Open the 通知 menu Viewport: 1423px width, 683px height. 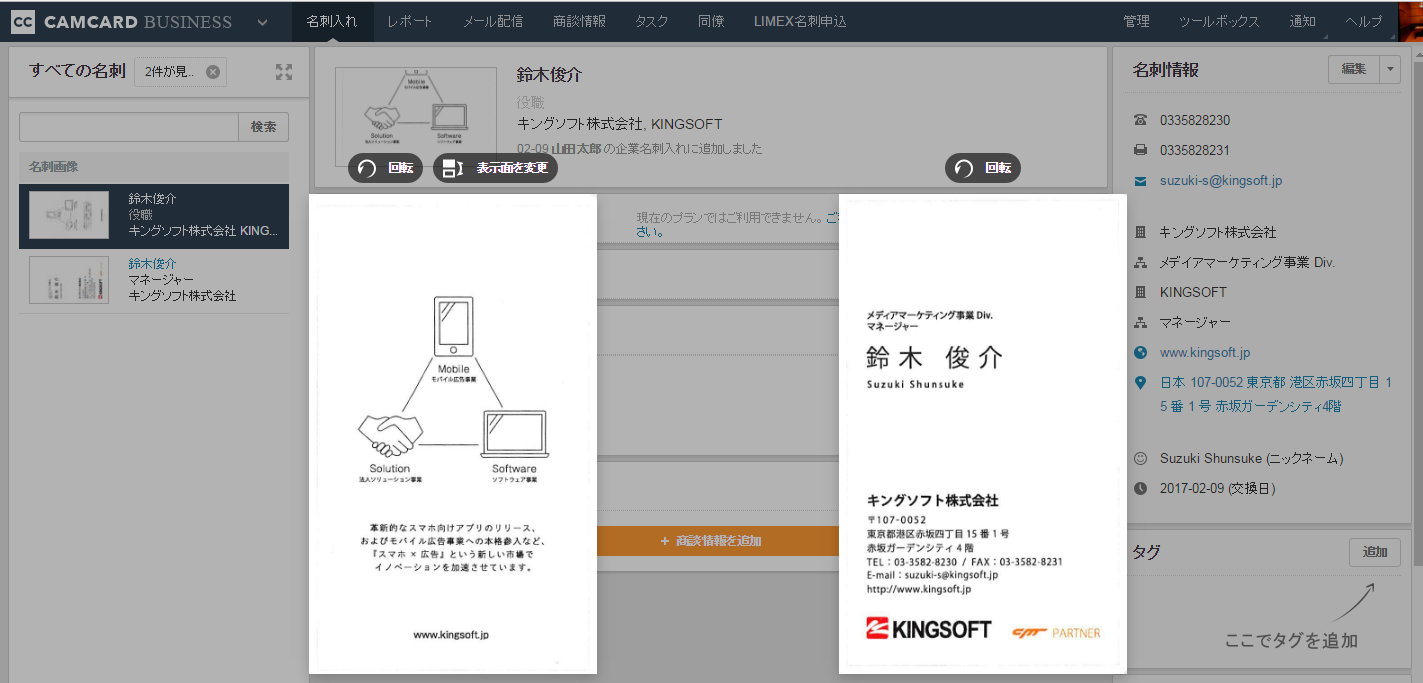pyautogui.click(x=1303, y=21)
